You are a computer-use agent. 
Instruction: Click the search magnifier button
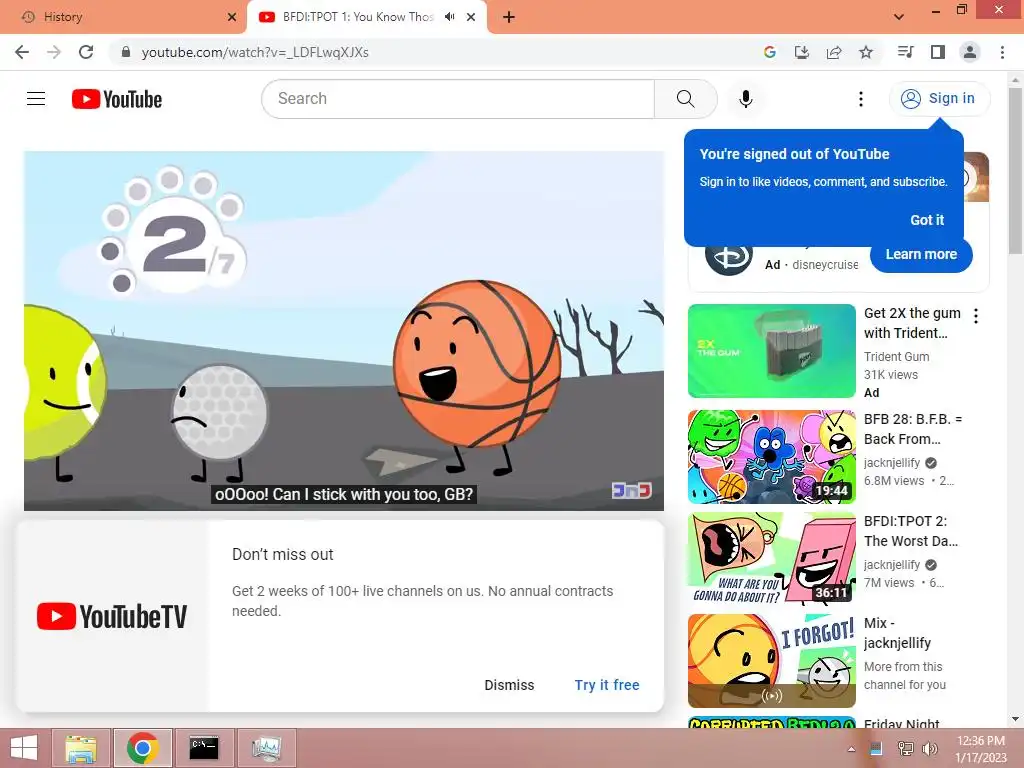685,99
